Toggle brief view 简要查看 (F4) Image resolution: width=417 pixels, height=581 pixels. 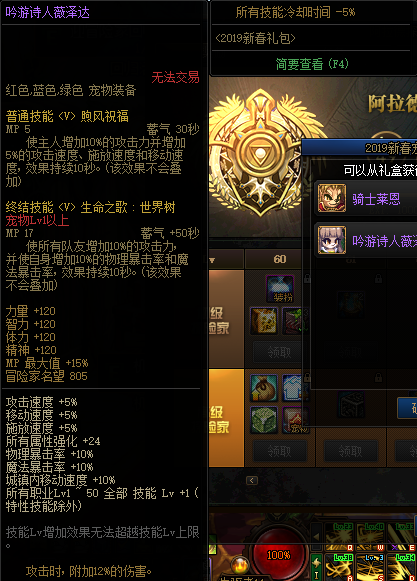312,64
